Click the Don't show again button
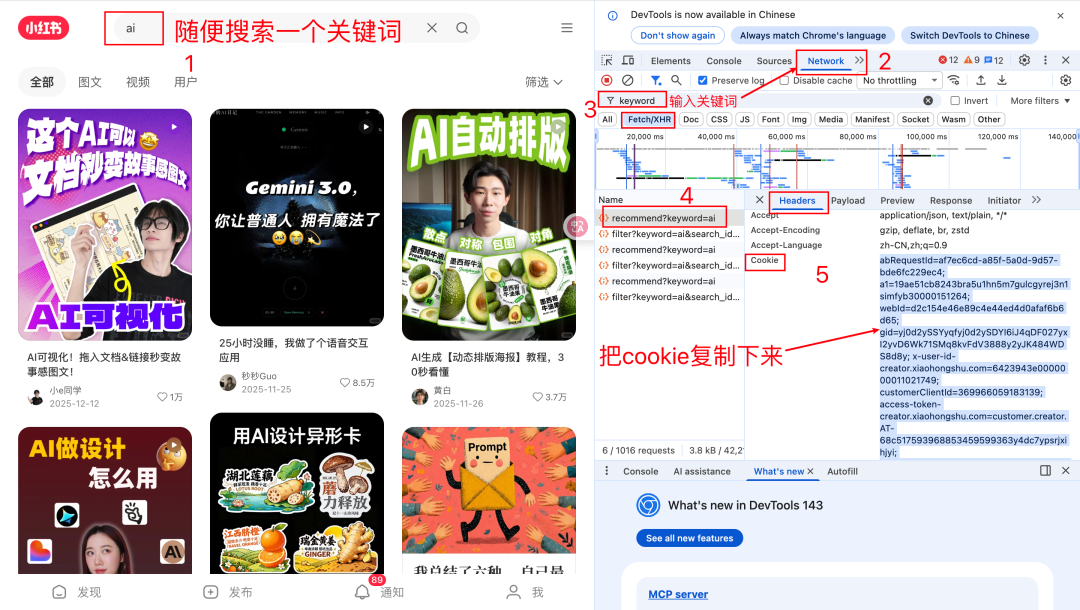The height and width of the screenshot is (610, 1080). [678, 35]
